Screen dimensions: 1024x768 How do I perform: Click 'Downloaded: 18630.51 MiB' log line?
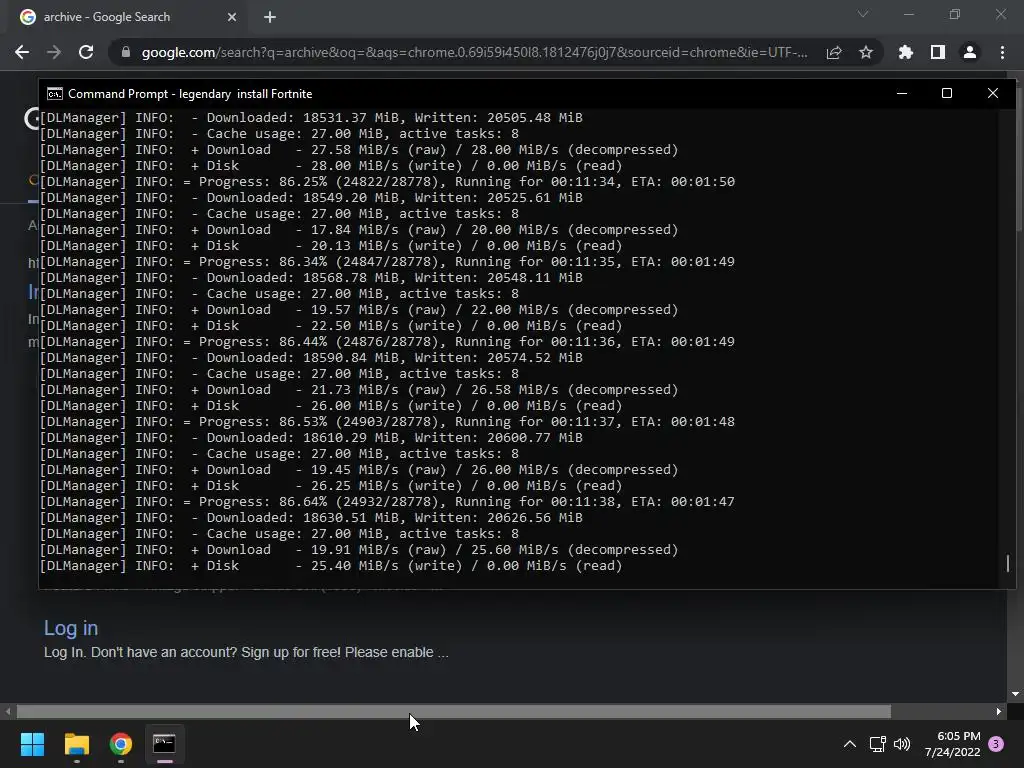(x=312, y=517)
